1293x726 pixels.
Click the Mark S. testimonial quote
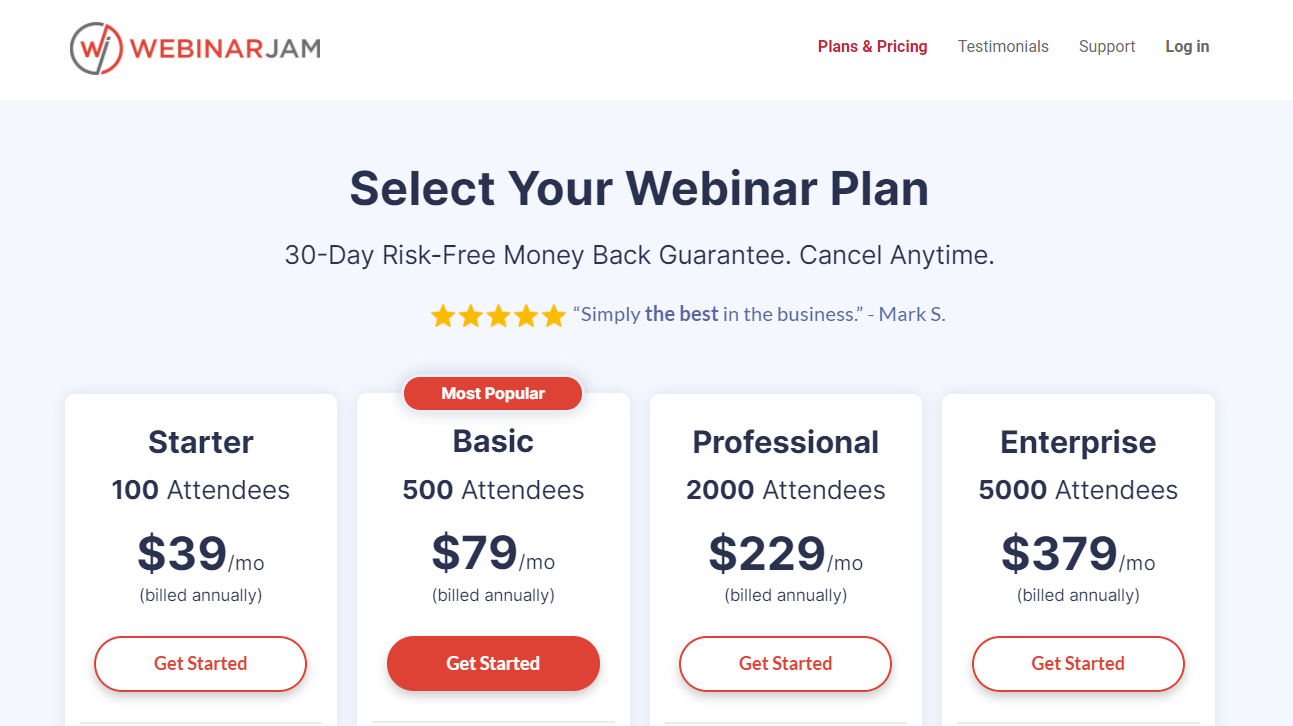[x=759, y=314]
